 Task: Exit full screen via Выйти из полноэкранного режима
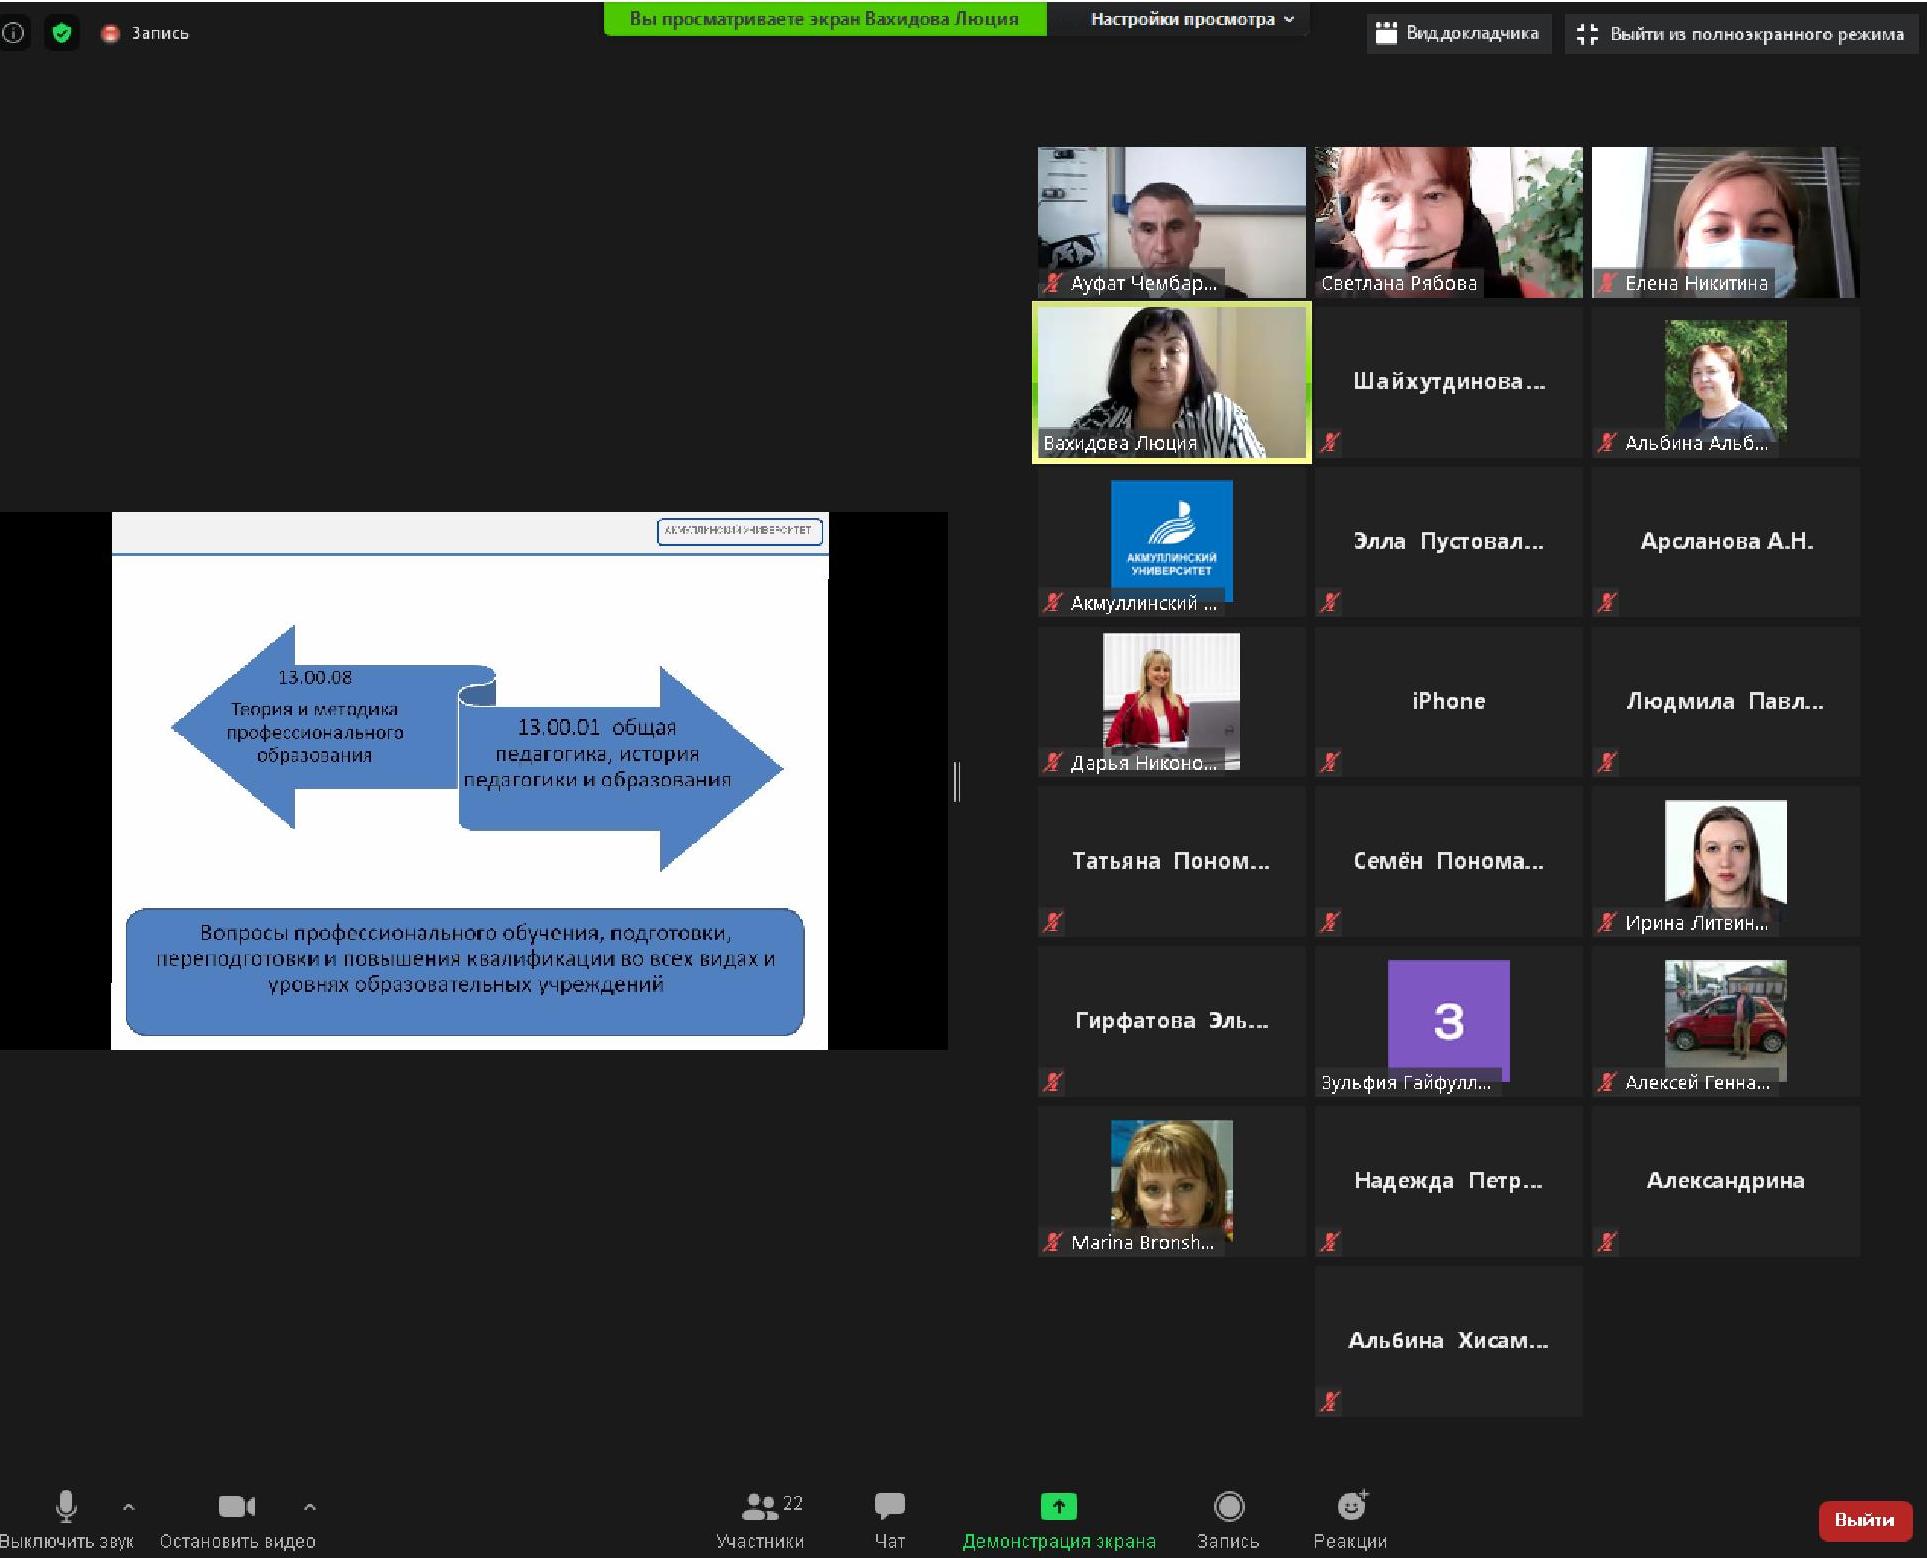1741,34
